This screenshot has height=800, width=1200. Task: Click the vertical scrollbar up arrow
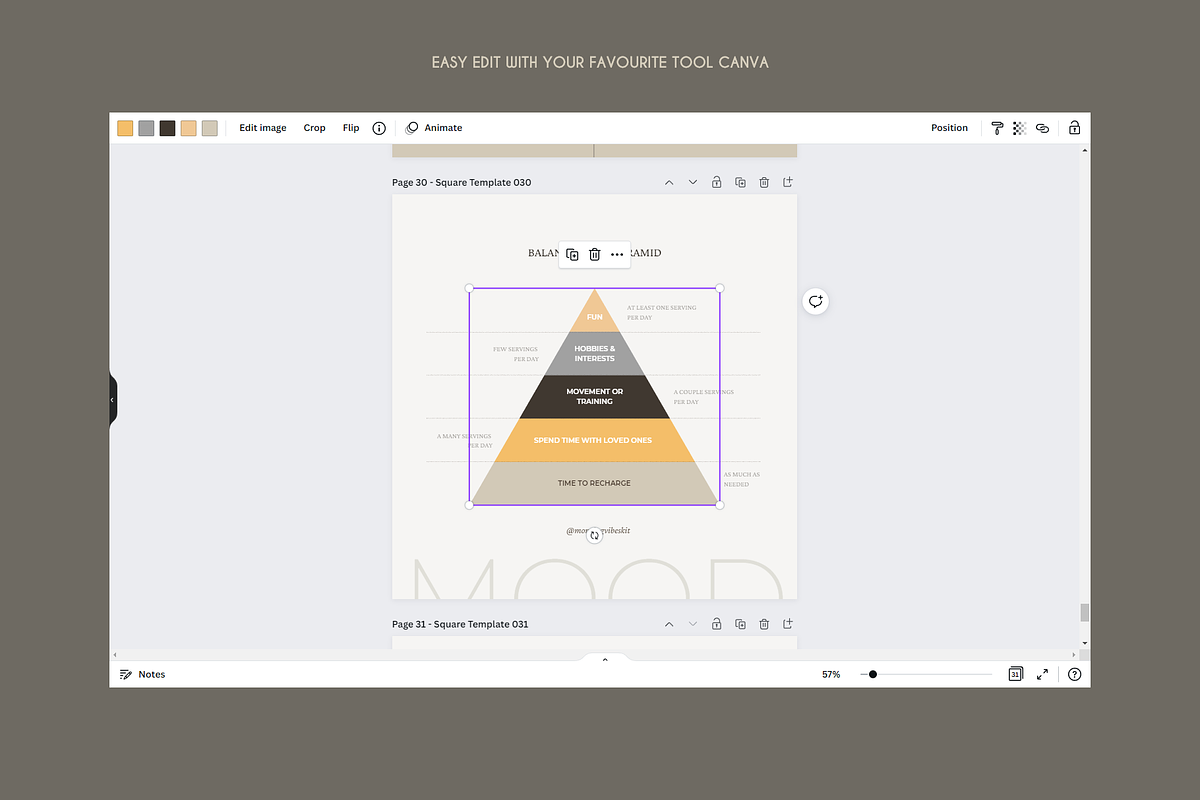coord(1085,150)
